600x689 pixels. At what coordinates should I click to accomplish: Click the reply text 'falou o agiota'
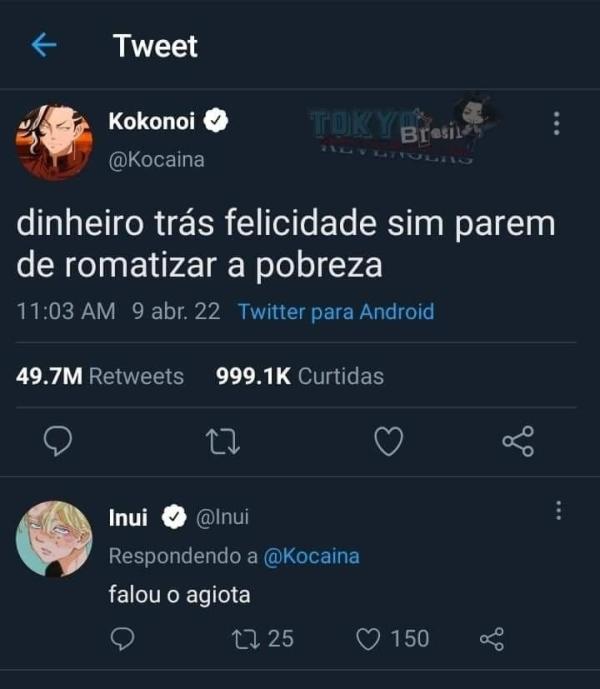click(179, 595)
